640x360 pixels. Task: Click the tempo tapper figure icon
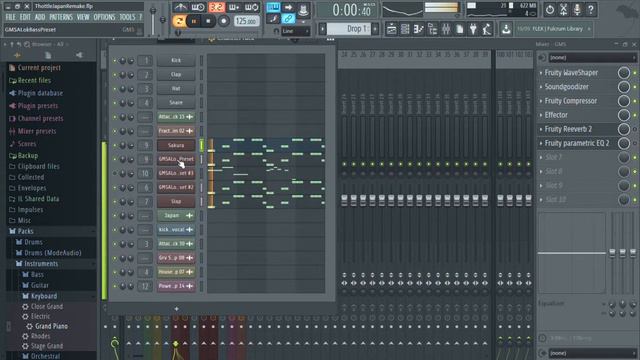(x=487, y=29)
